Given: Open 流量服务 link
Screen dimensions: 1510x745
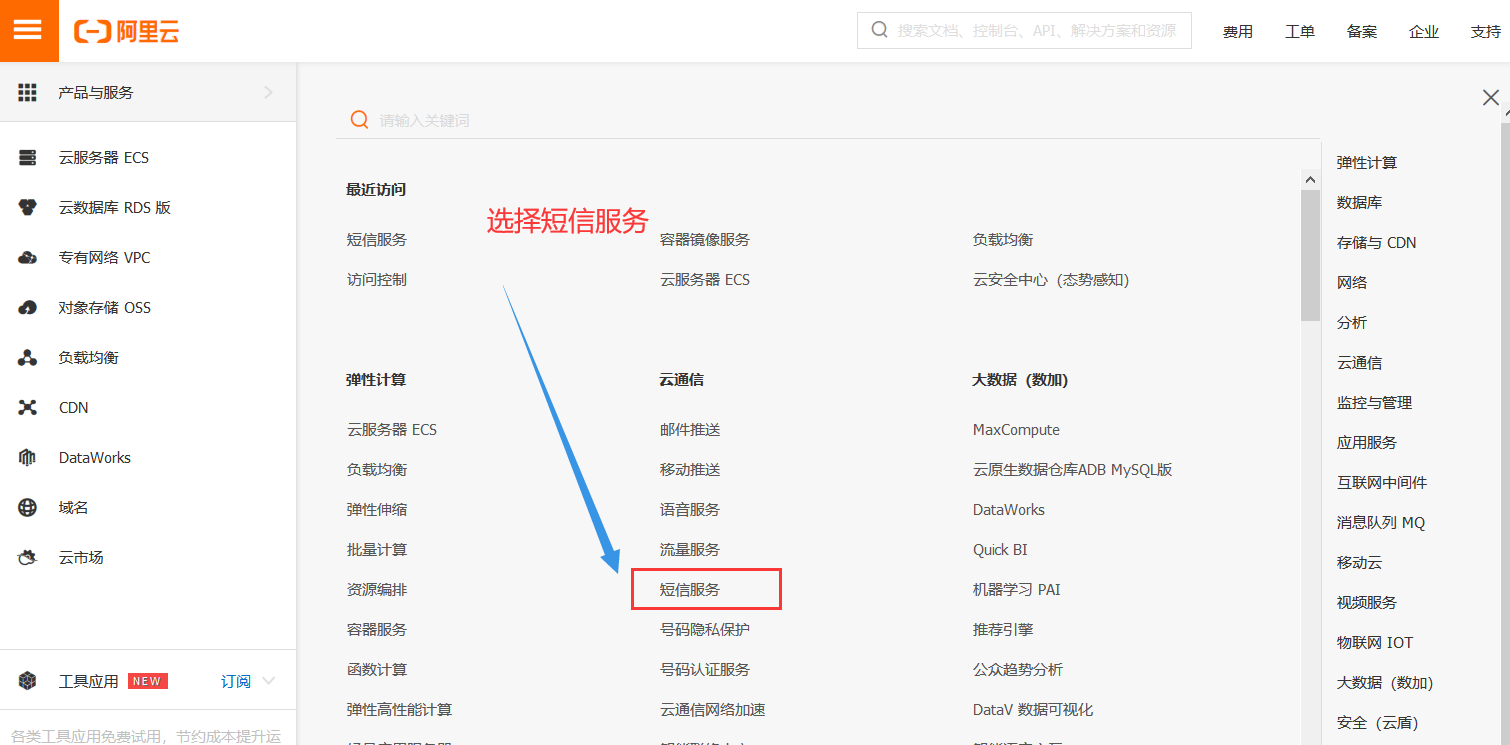Looking at the screenshot, I should (690, 549).
